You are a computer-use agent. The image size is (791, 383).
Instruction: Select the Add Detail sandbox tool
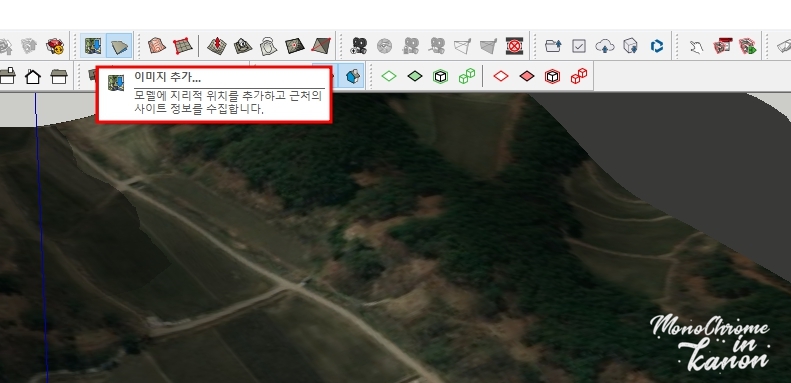295,46
